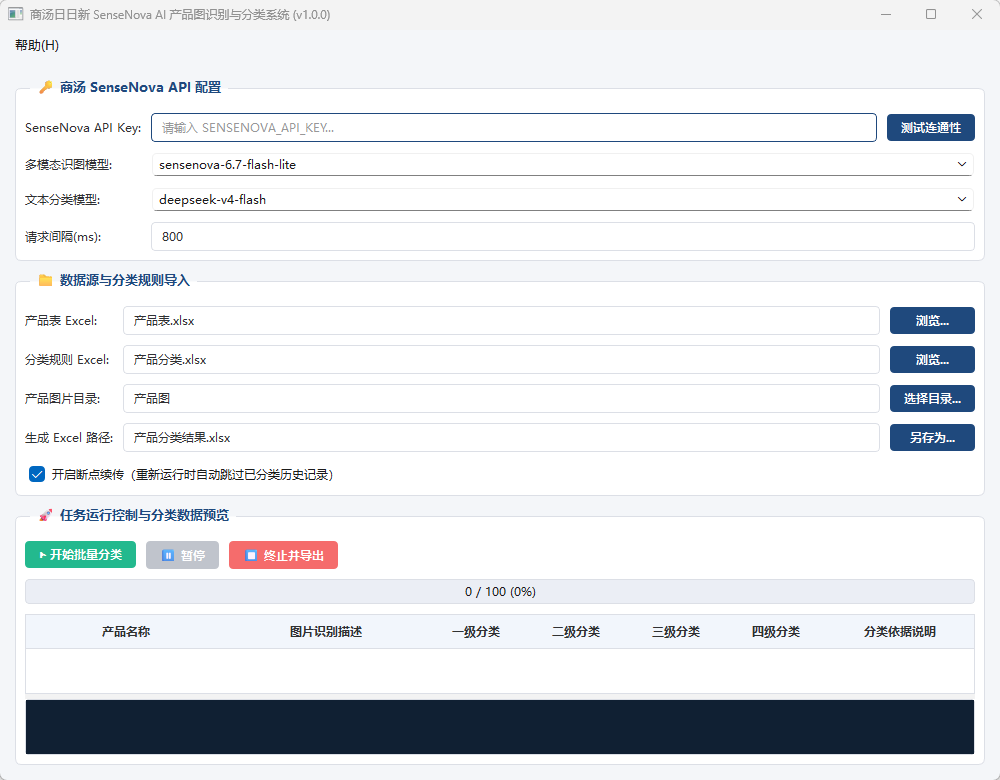The width and height of the screenshot is (1000, 780).
Task: Click the 分类依据说明 column header
Action: point(900,631)
